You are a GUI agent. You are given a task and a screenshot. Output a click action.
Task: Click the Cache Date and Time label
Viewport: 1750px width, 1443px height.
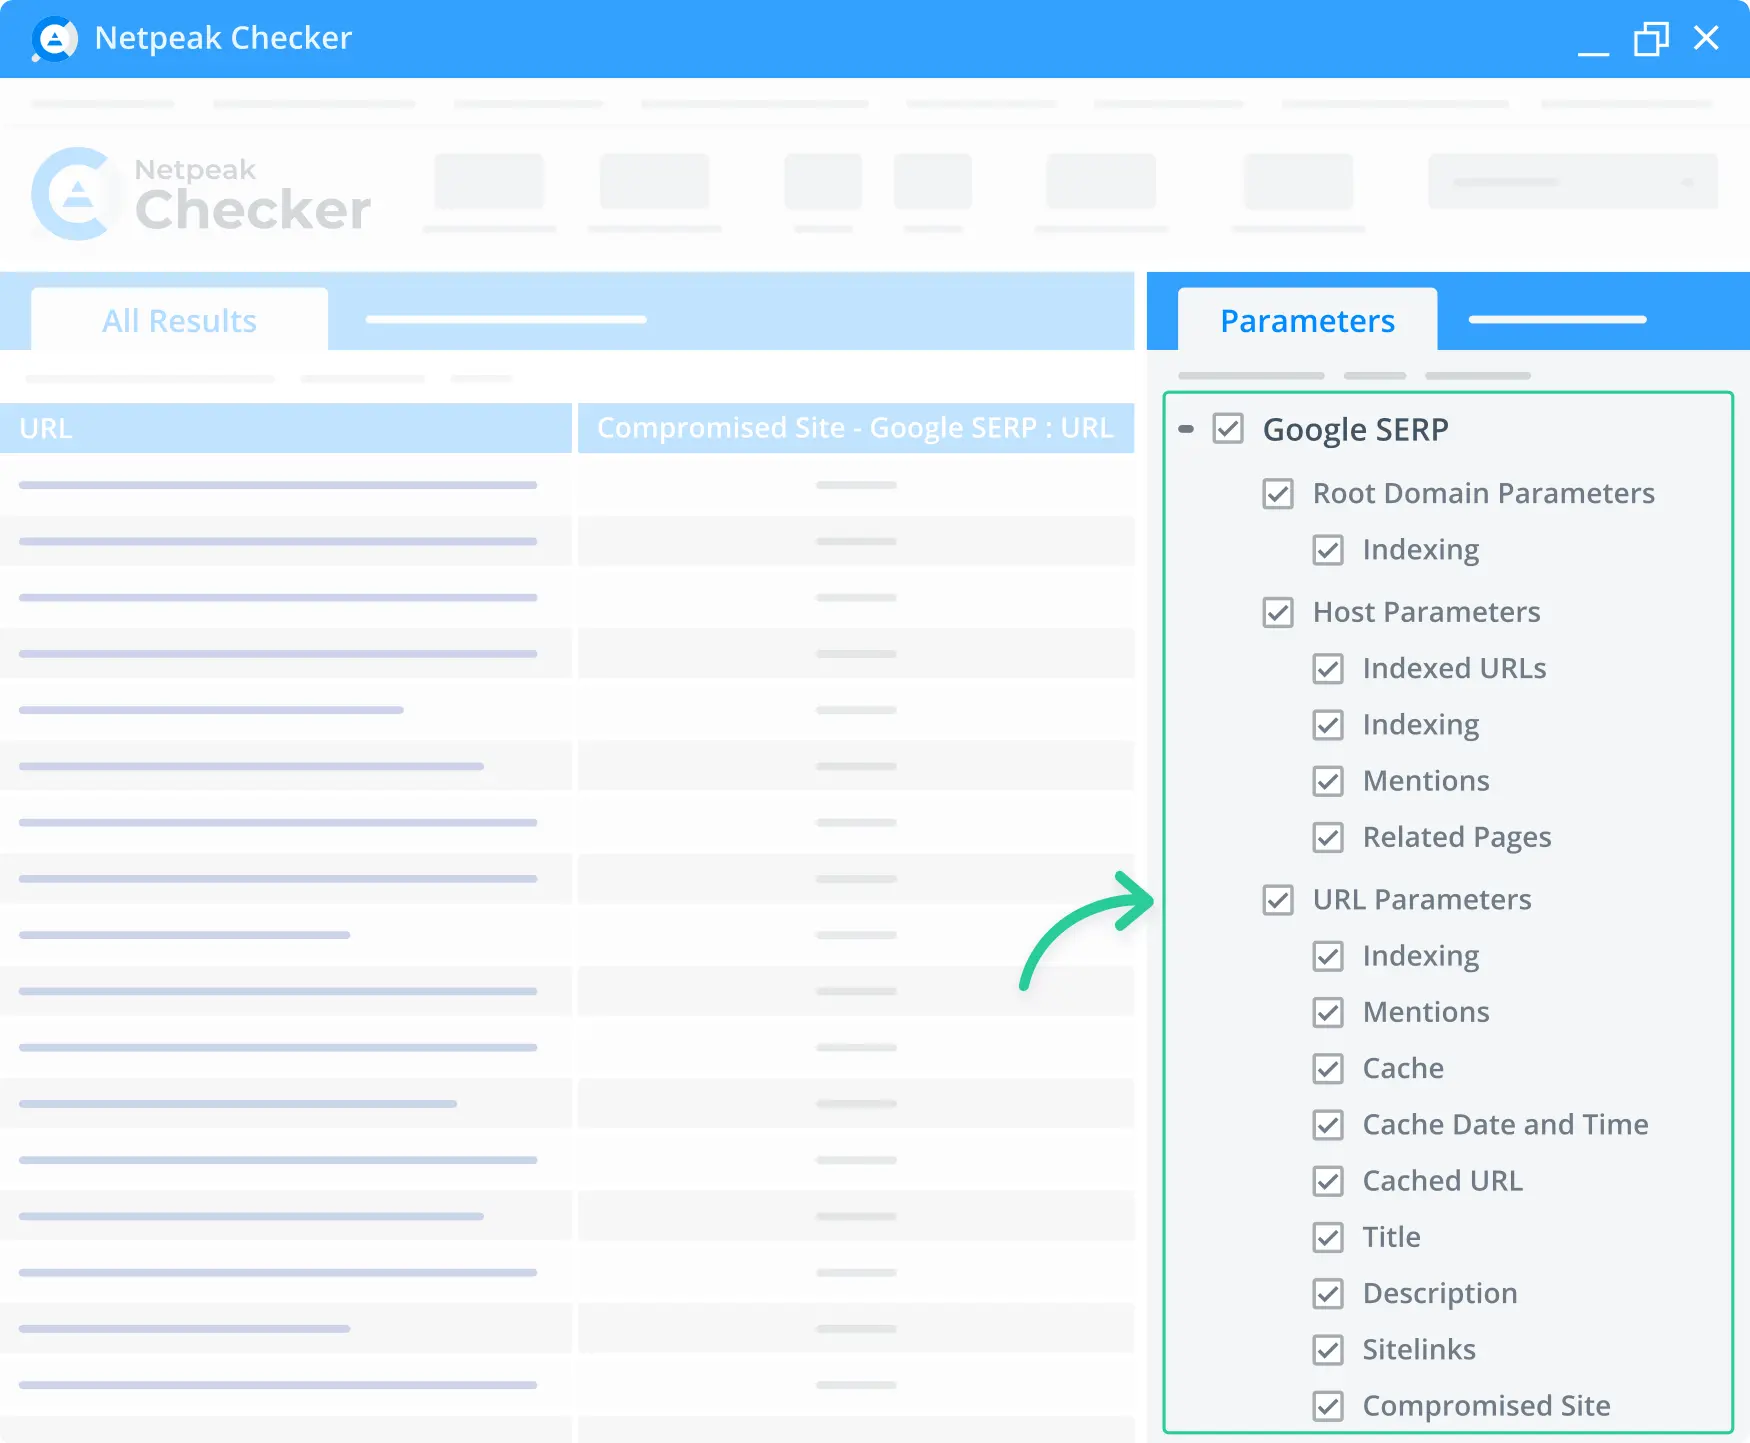tap(1505, 1125)
